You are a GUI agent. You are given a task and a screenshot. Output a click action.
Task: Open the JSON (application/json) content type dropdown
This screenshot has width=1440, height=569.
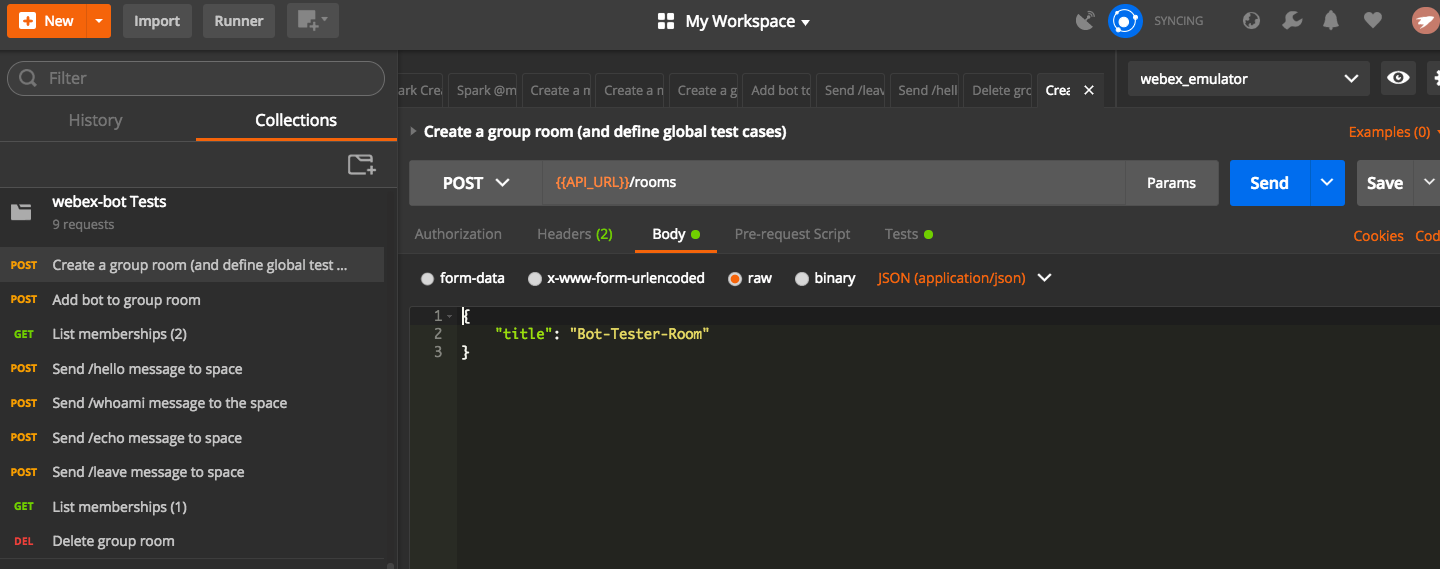pyautogui.click(x=964, y=278)
